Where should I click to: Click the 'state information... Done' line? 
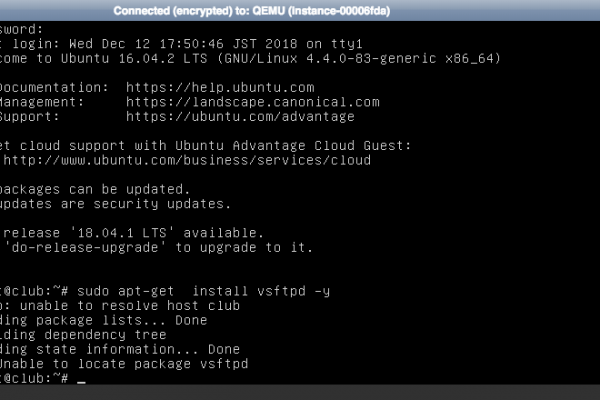tap(120, 349)
